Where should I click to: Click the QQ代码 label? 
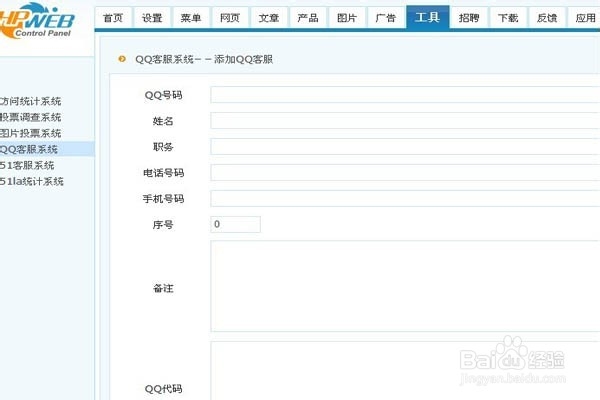(163, 389)
